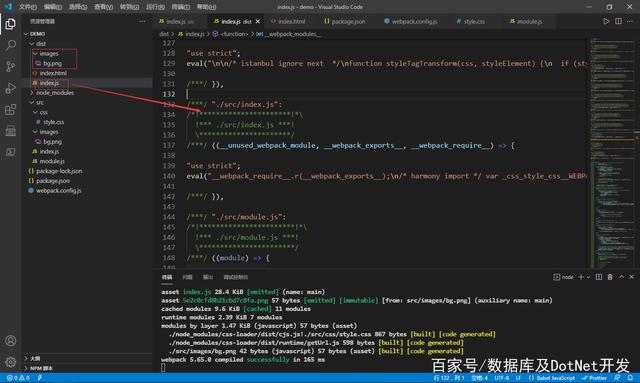Open the Extensions view

click(11, 109)
